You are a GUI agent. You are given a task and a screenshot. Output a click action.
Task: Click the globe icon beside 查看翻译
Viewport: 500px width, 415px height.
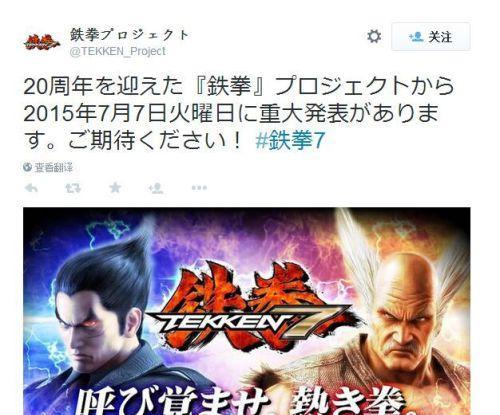tap(27, 167)
